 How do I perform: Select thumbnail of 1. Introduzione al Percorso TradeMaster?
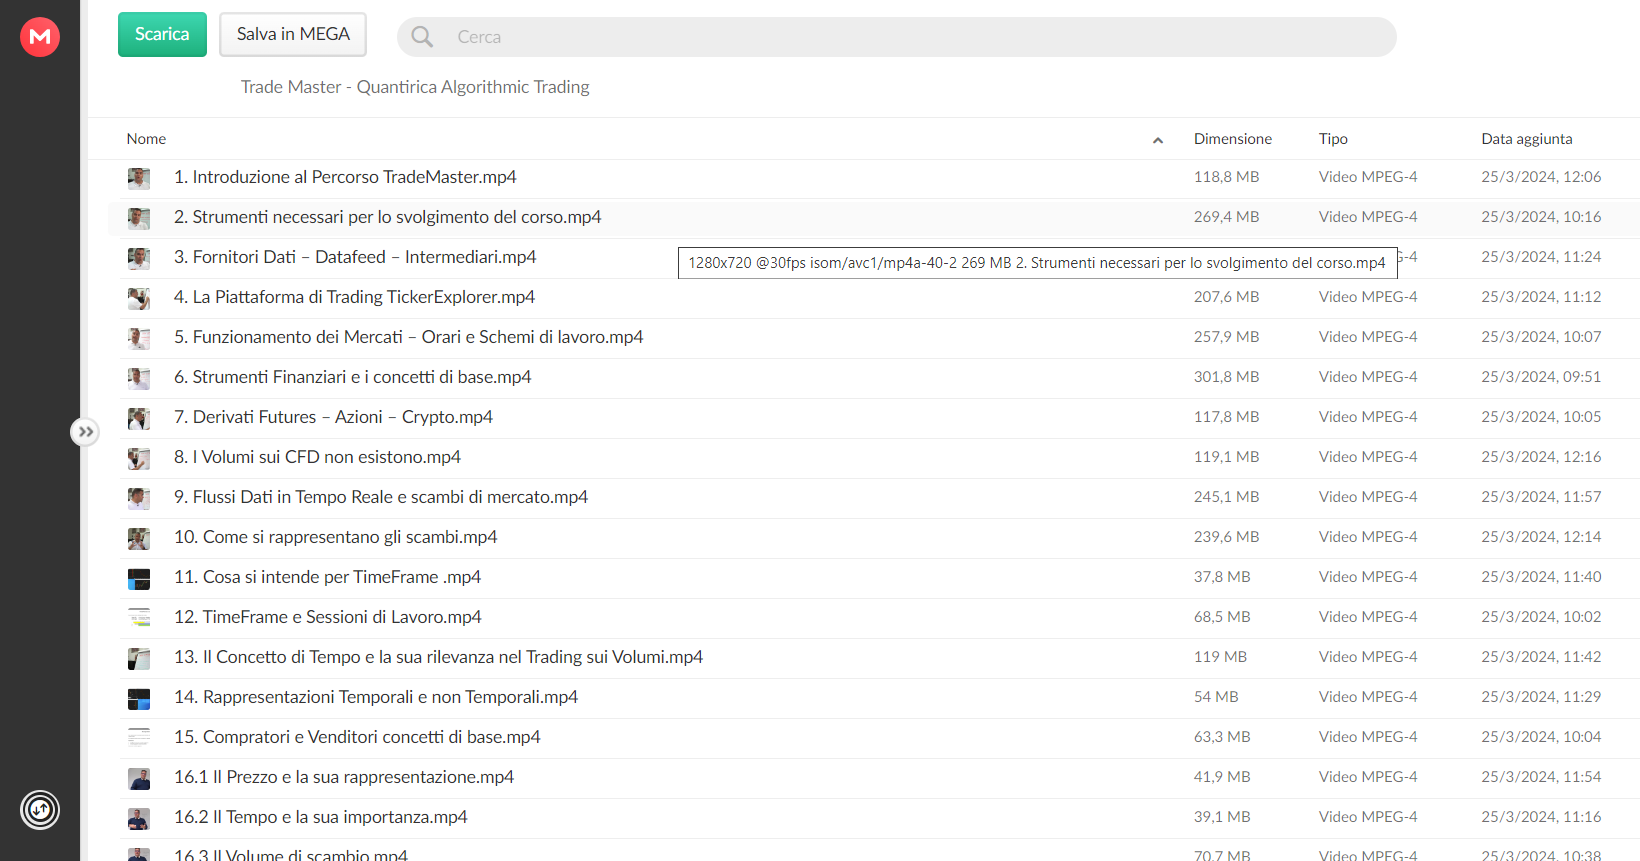click(139, 178)
